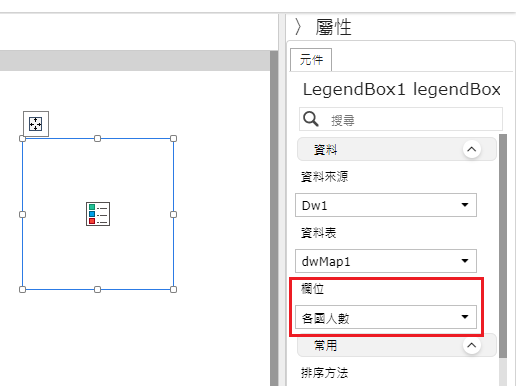Click right-middle resize handle of LegendBox
The image size is (517, 386).
pos(173,214)
